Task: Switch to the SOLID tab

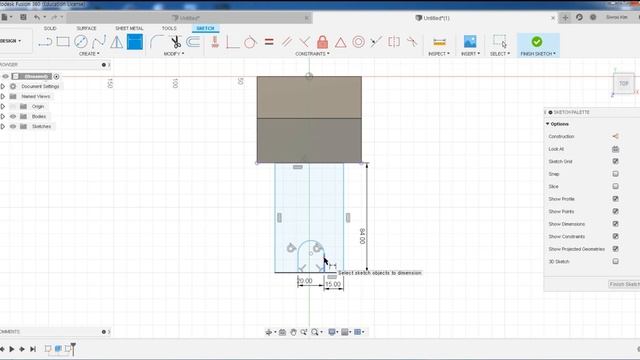Action: coord(50,28)
